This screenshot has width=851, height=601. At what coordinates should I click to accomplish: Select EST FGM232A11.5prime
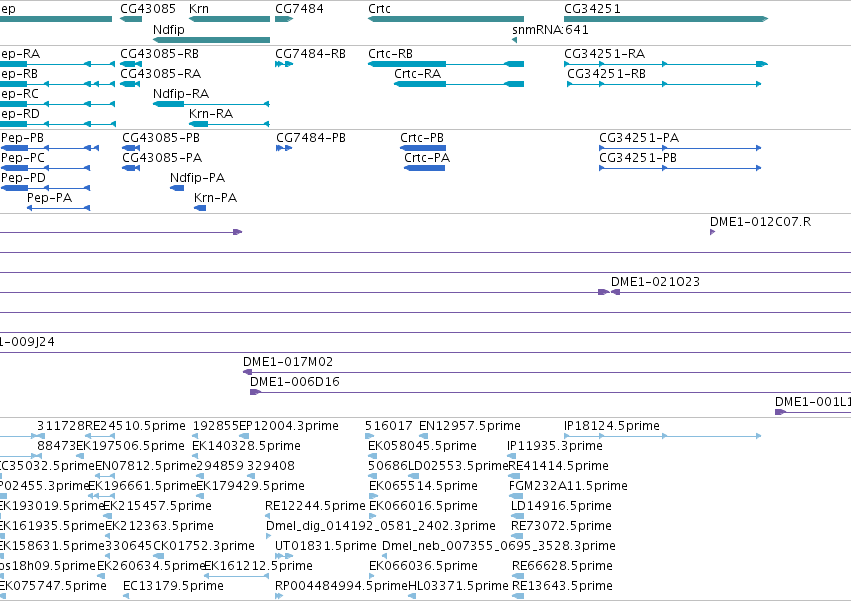(x=568, y=485)
